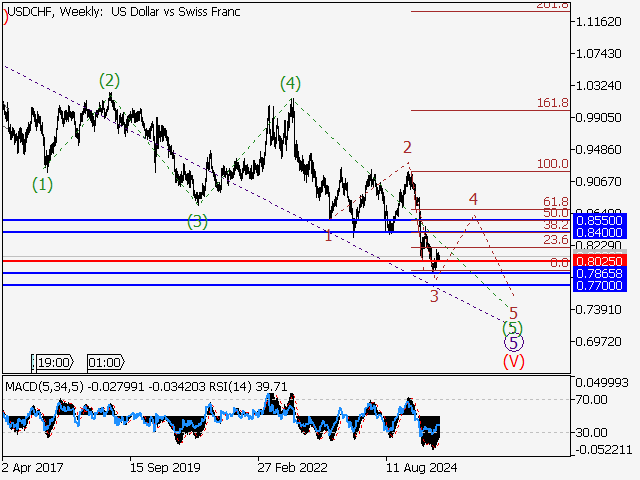Click the green wave (1) label
Image resolution: width=640 pixels, height=480 pixels.
[42, 184]
